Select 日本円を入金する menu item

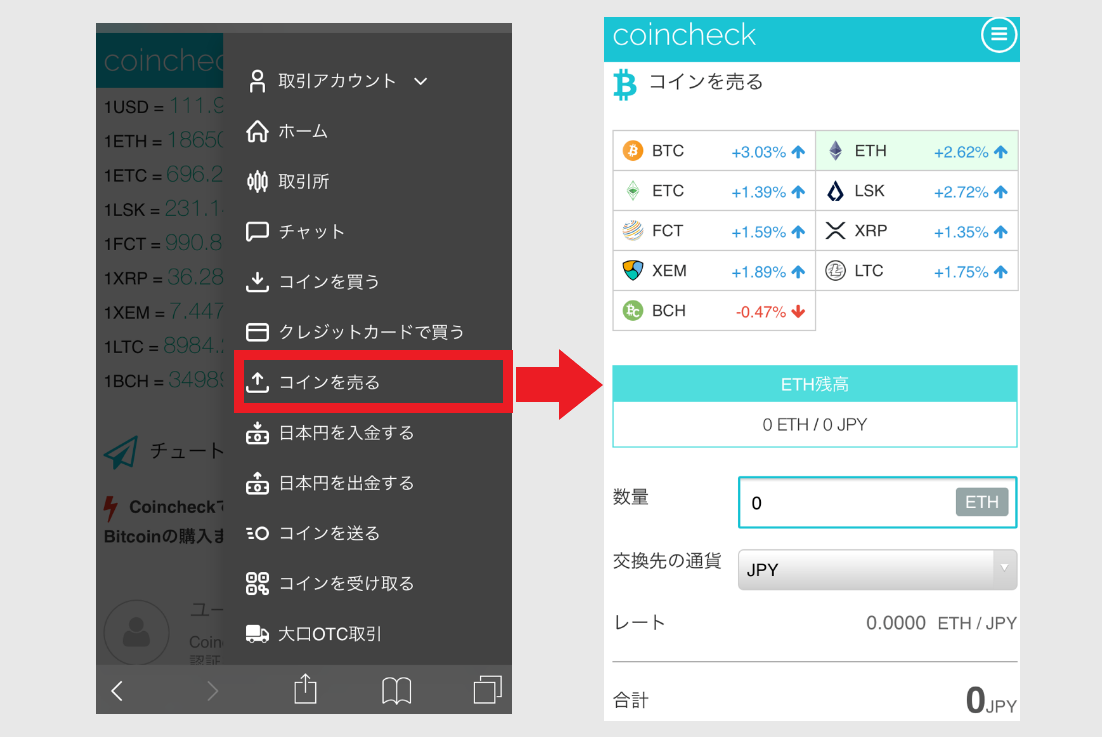(x=346, y=433)
